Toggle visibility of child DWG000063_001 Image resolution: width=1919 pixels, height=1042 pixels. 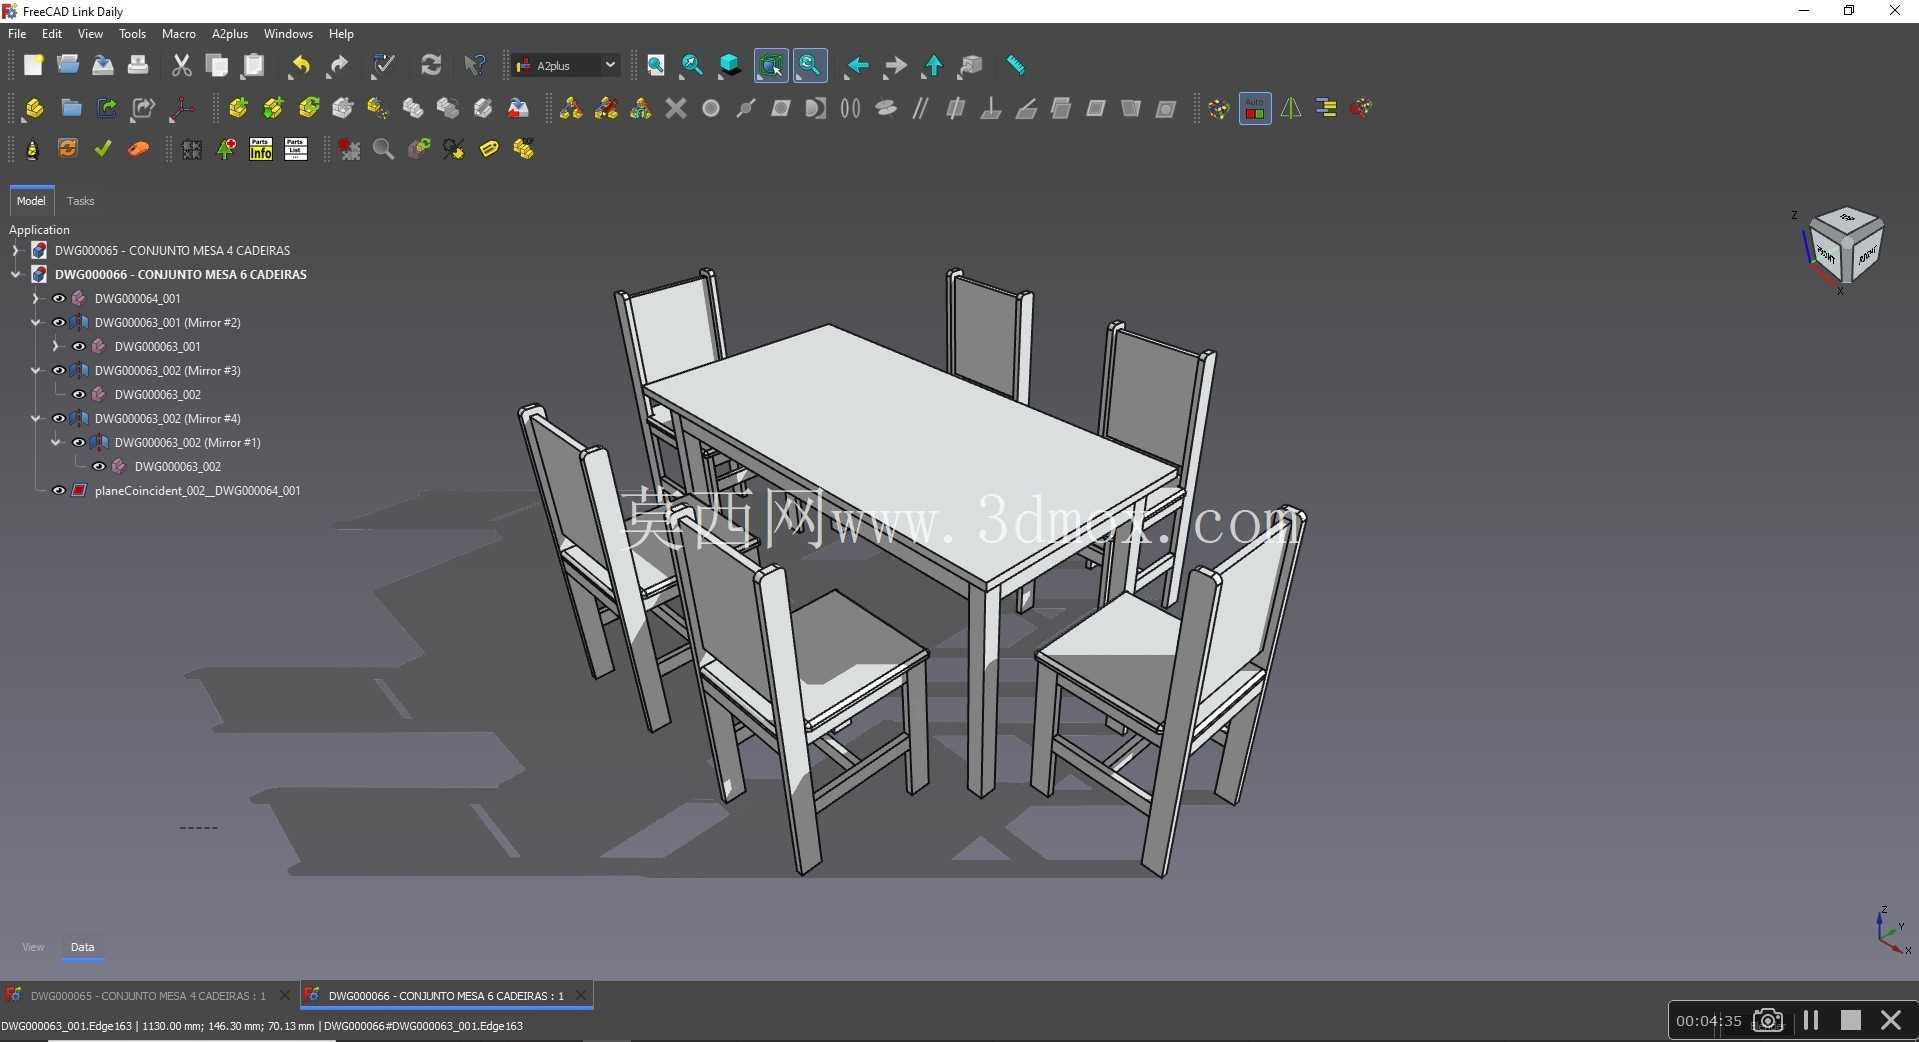point(79,346)
